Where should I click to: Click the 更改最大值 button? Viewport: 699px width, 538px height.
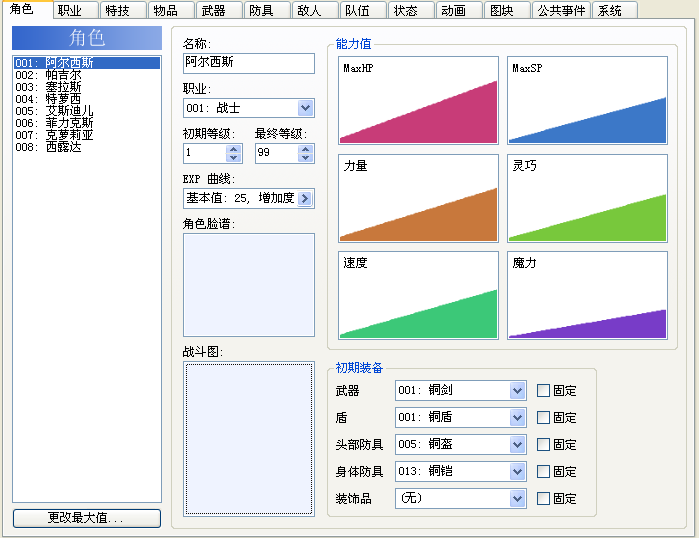tap(87, 518)
